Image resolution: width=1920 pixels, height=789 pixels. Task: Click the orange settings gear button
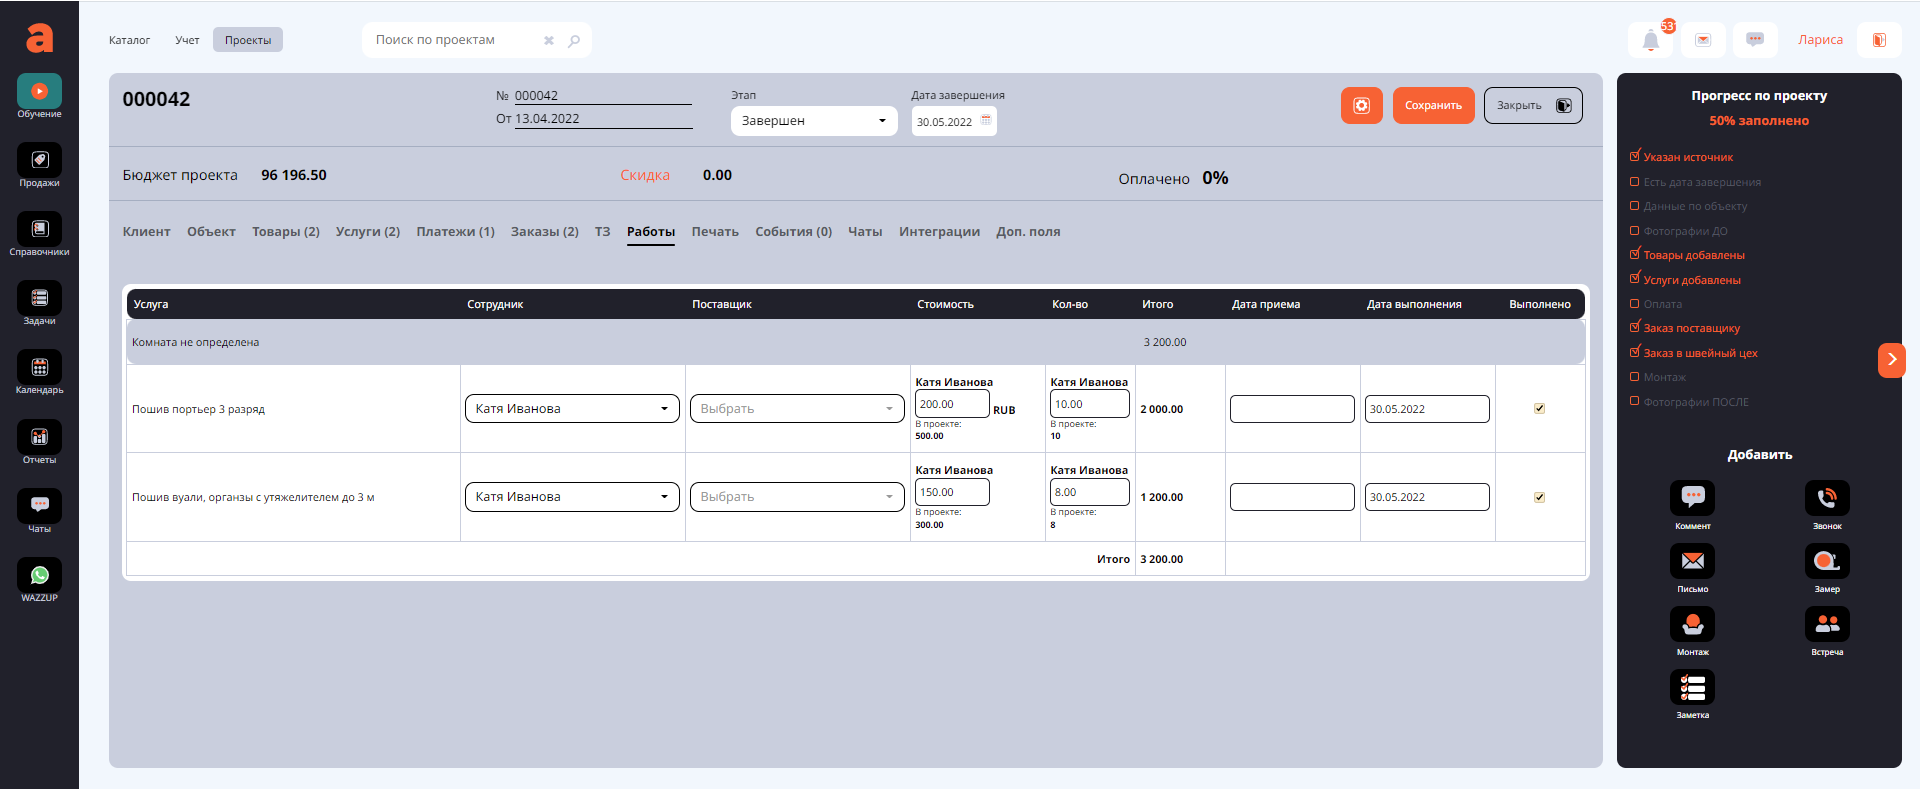(1361, 106)
